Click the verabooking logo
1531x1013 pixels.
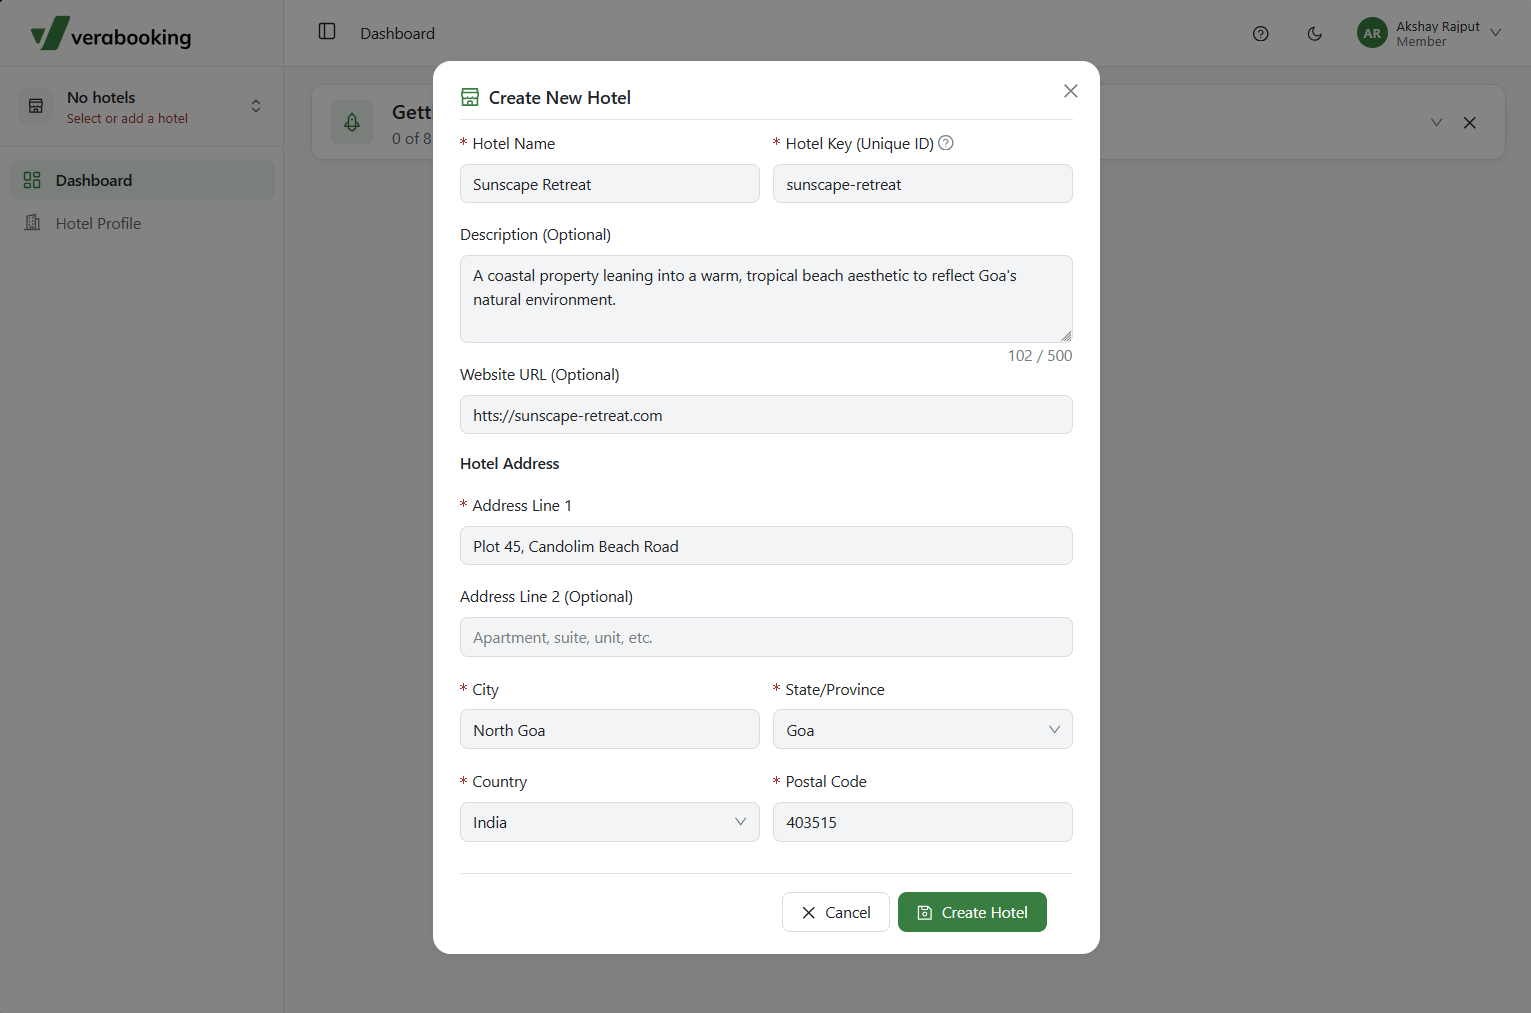[x=111, y=34]
